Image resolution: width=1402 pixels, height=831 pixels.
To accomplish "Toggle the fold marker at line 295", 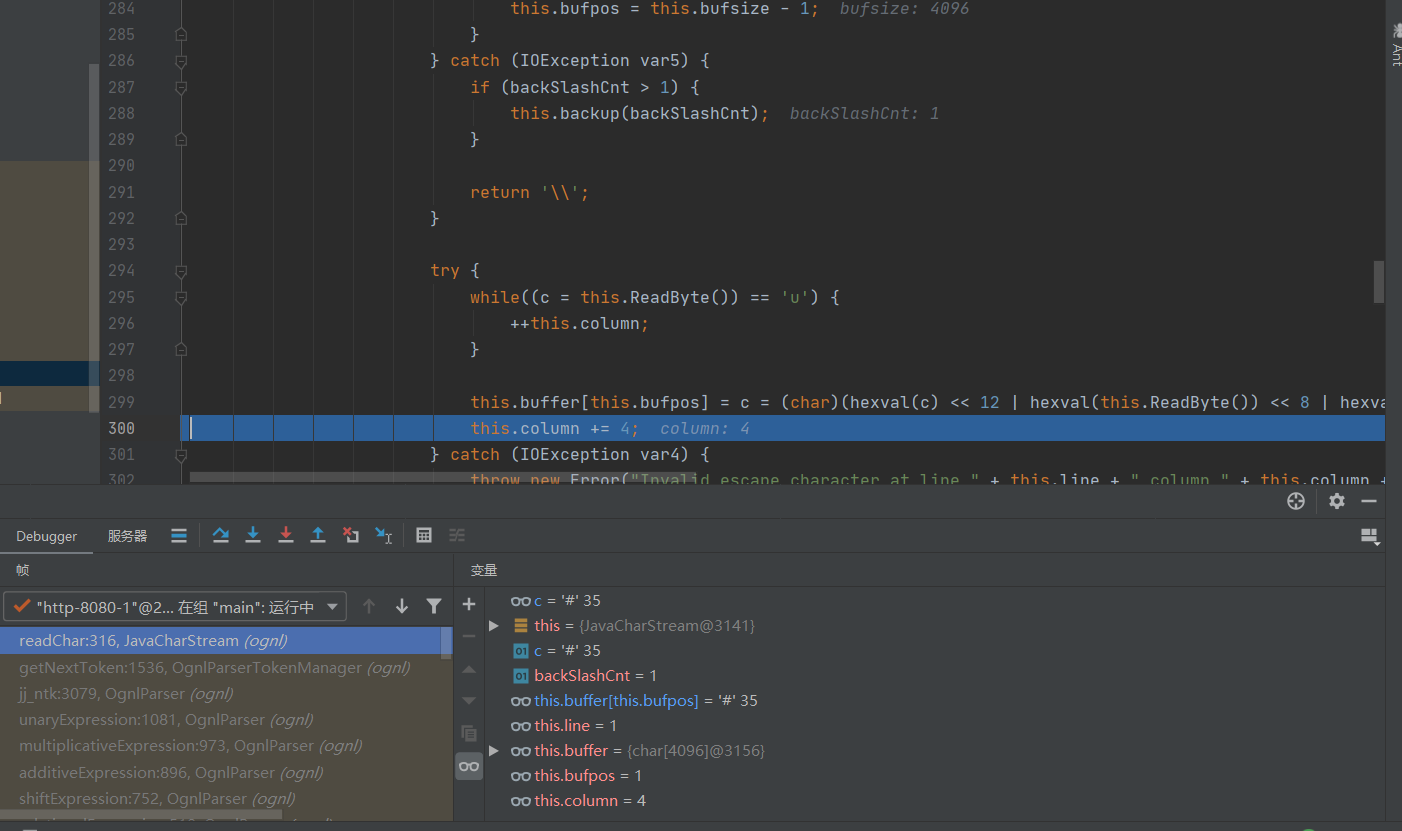I will point(181,297).
